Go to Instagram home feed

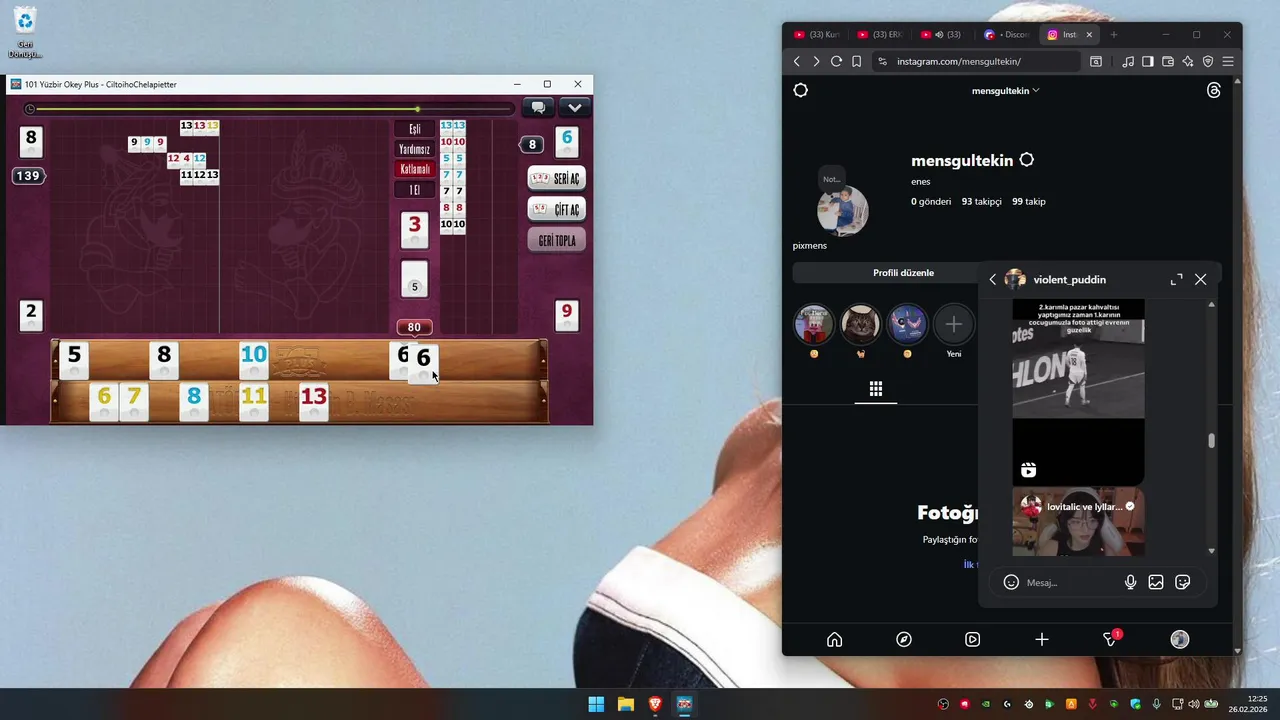pyautogui.click(x=834, y=640)
